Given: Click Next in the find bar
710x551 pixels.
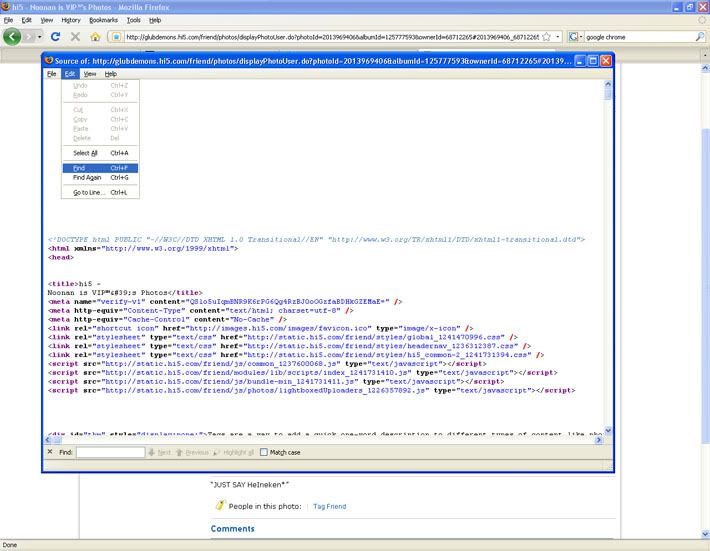Looking at the screenshot, I should tap(159, 452).
